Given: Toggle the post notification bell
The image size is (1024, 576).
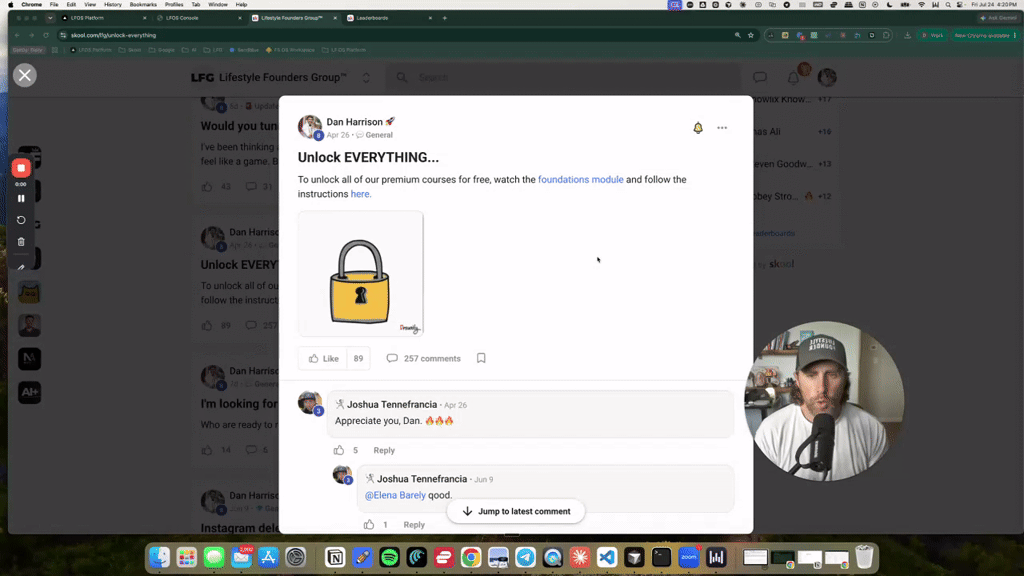Looking at the screenshot, I should (x=697, y=128).
